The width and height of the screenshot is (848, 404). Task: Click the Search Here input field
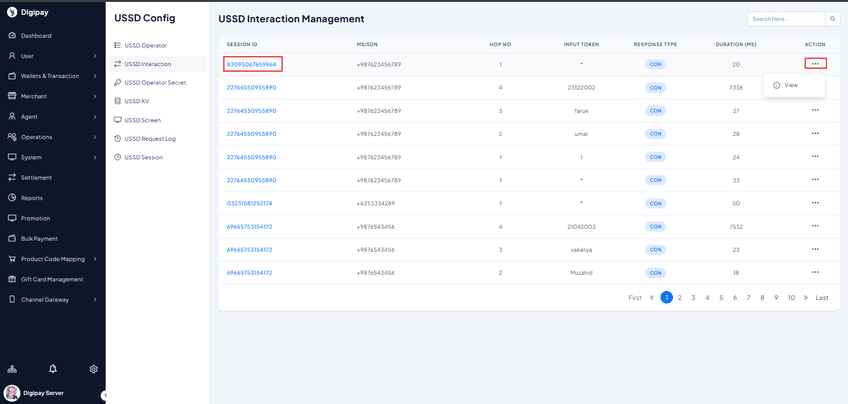pyautogui.click(x=786, y=19)
